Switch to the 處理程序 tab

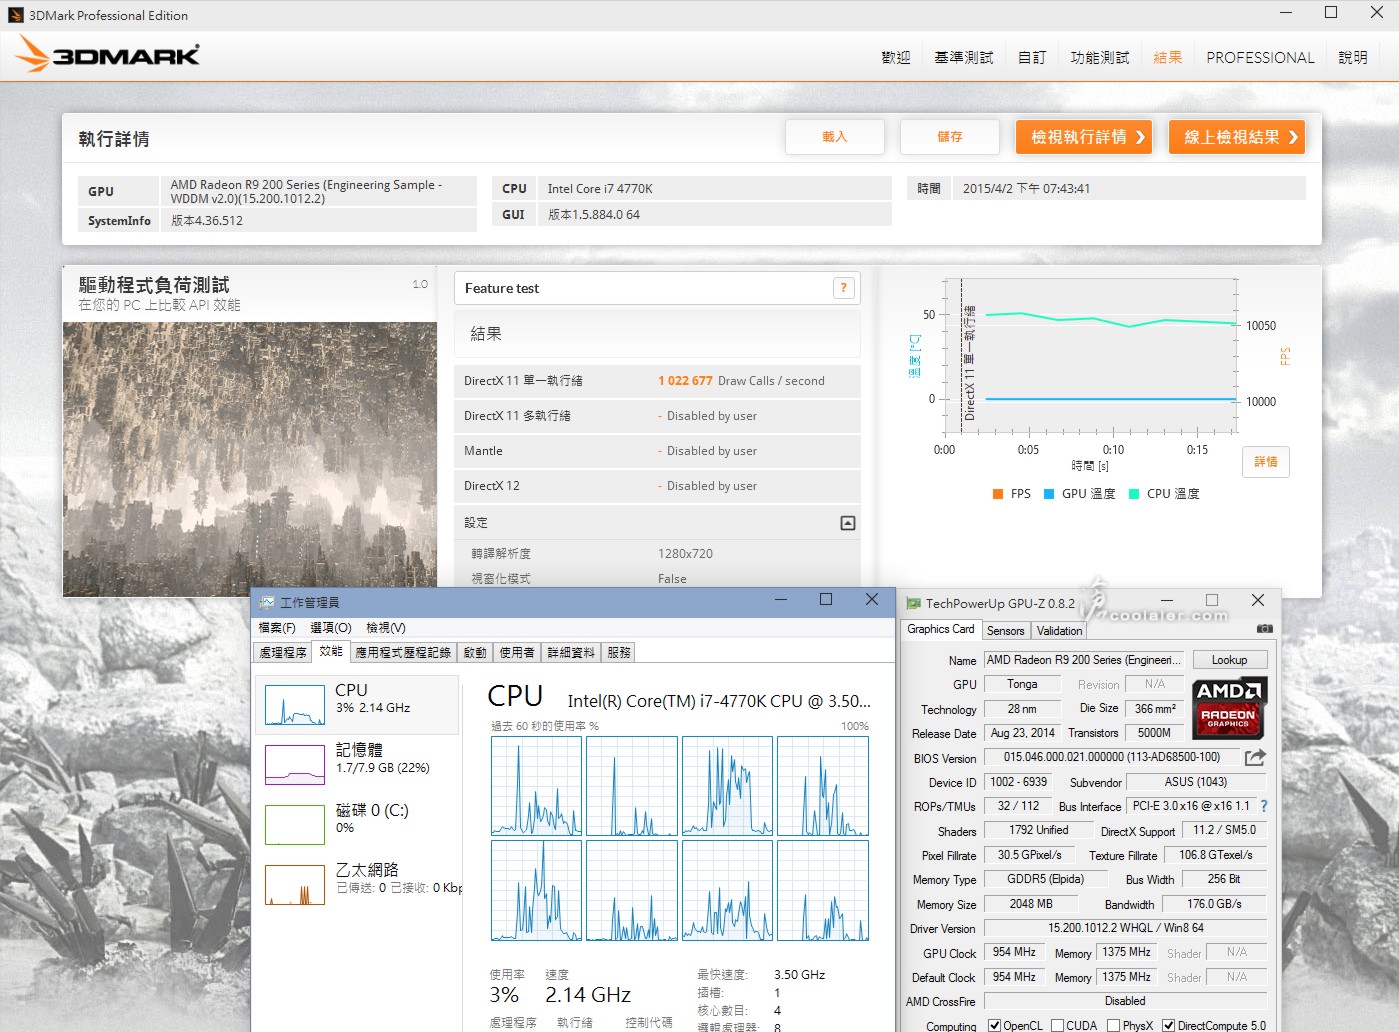coord(283,652)
